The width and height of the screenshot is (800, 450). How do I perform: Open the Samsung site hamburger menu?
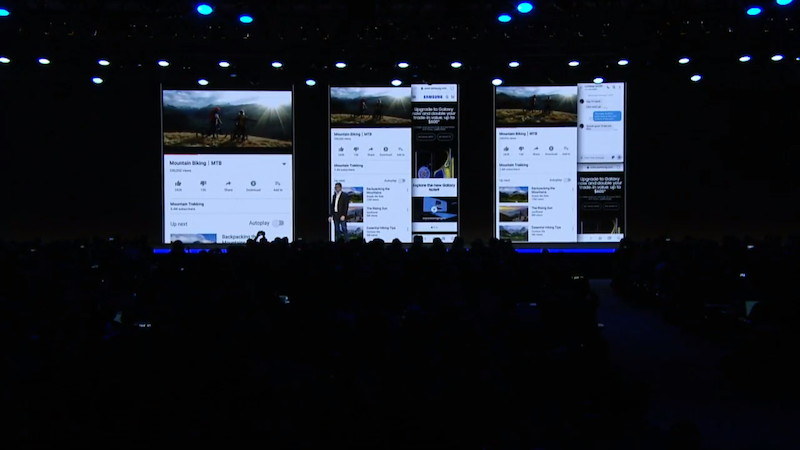click(x=453, y=97)
